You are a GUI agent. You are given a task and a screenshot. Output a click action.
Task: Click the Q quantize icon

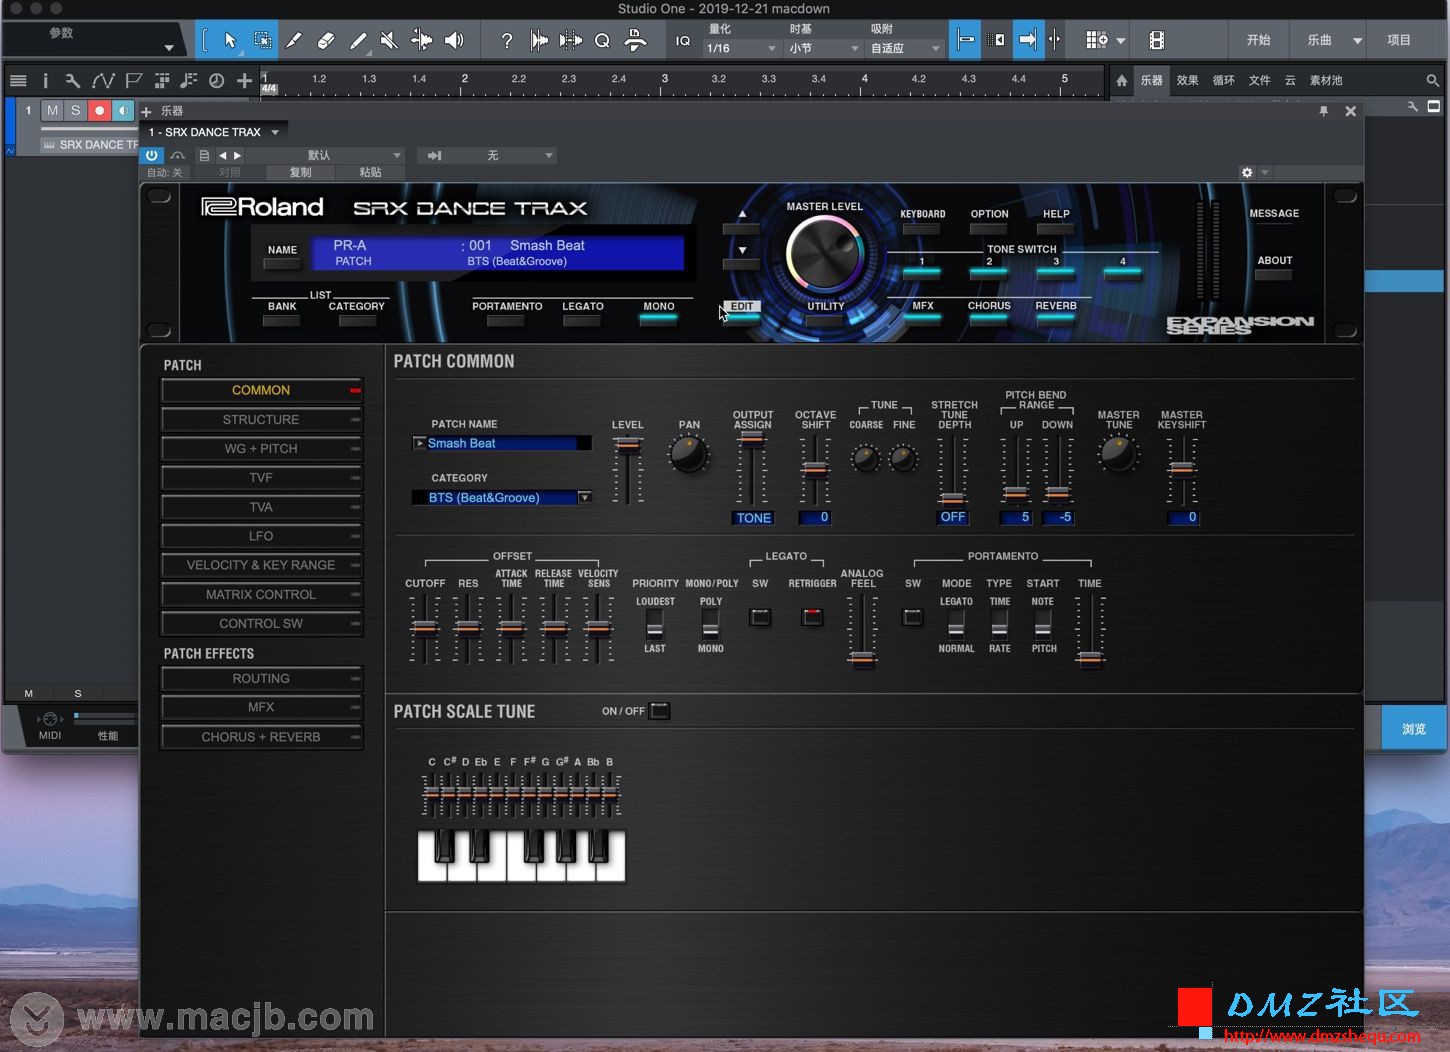[x=602, y=40]
